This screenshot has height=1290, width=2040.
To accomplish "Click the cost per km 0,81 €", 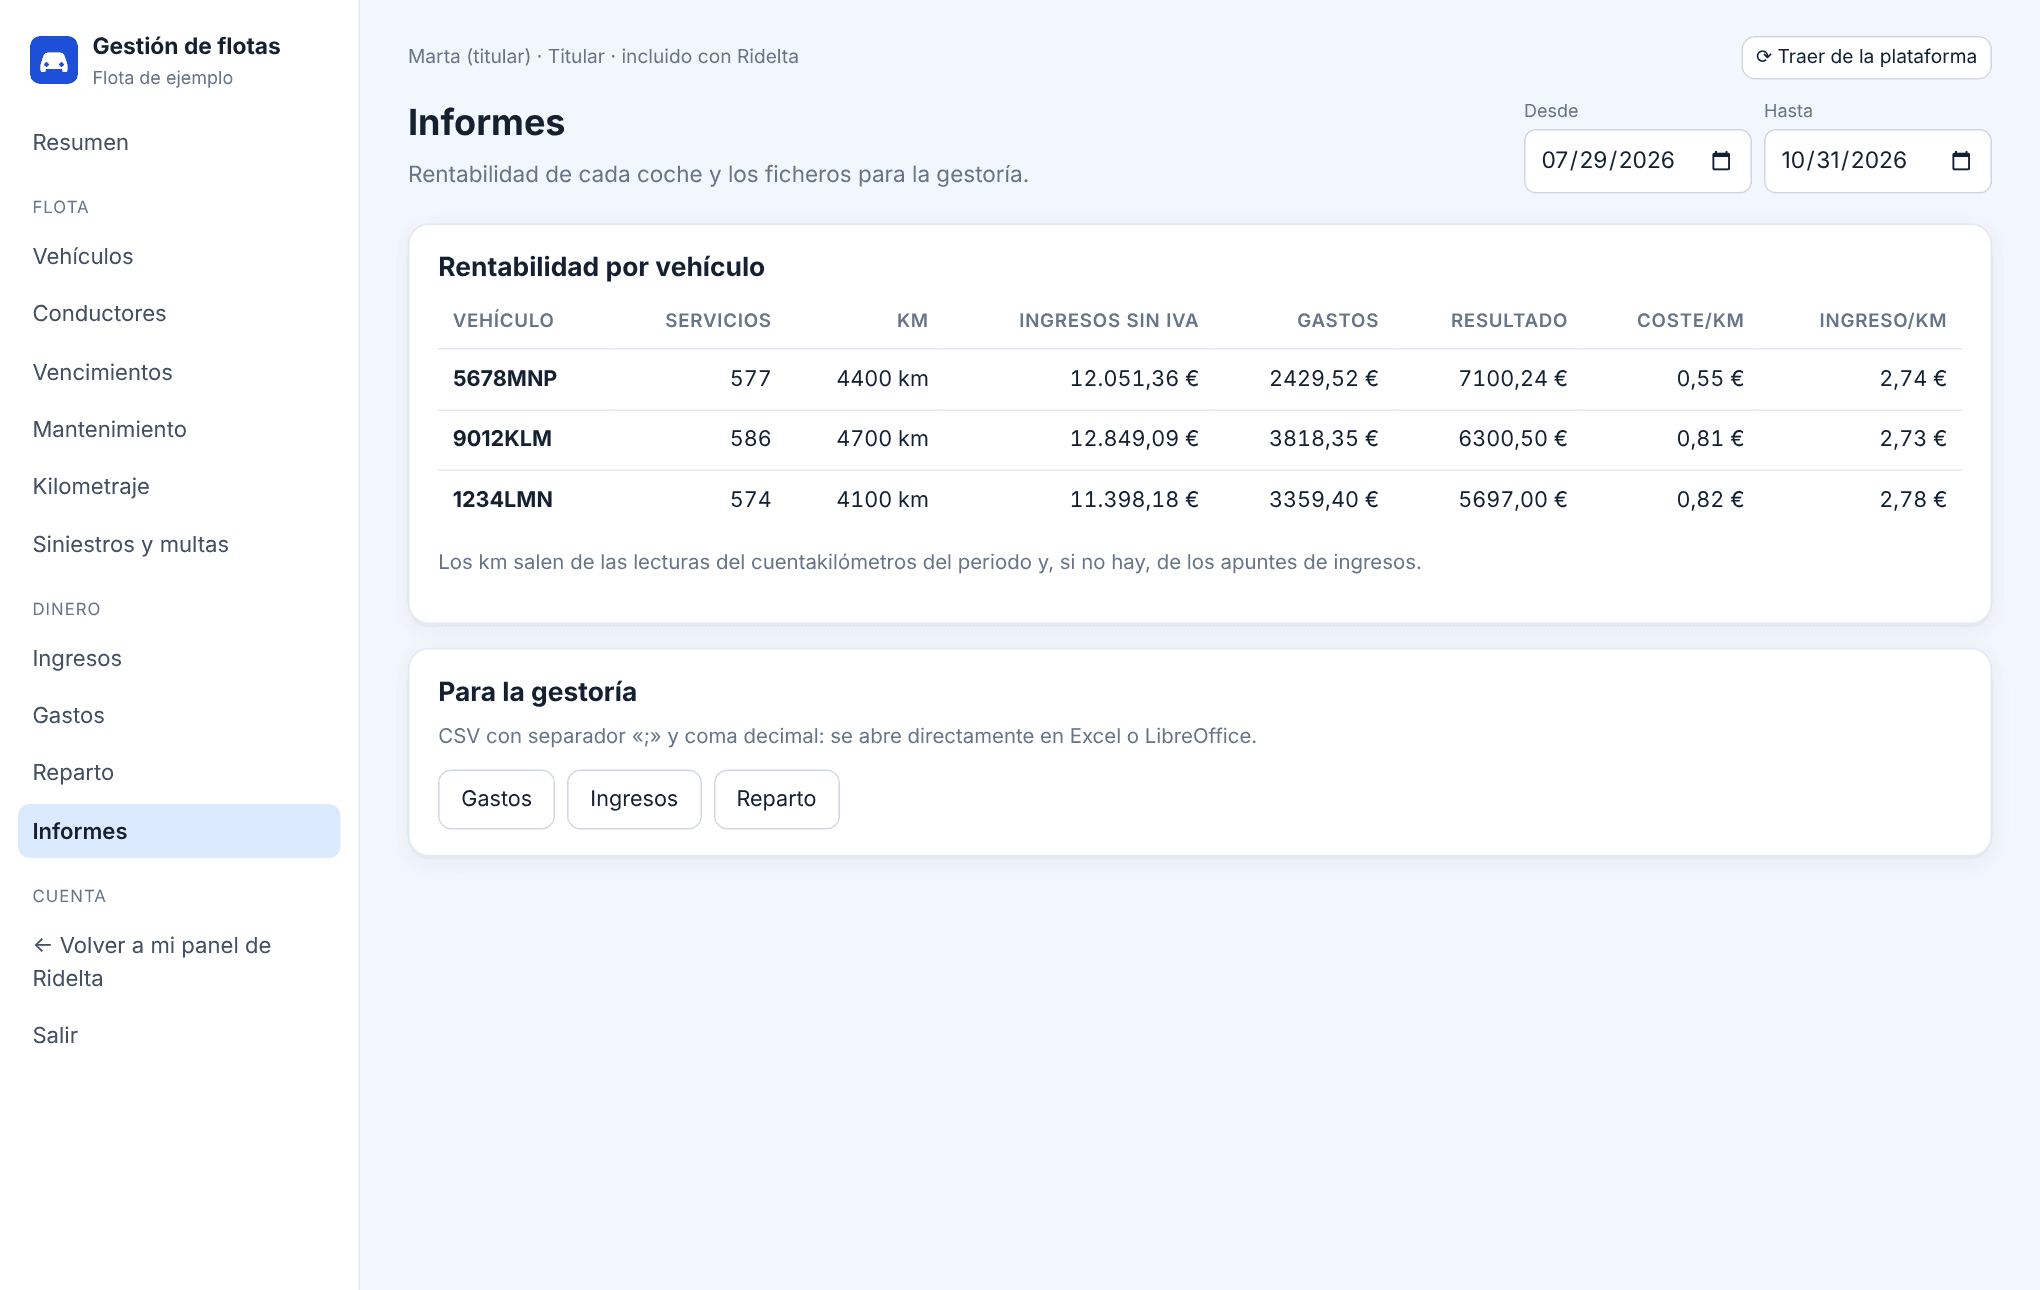I will pyautogui.click(x=1710, y=439).
